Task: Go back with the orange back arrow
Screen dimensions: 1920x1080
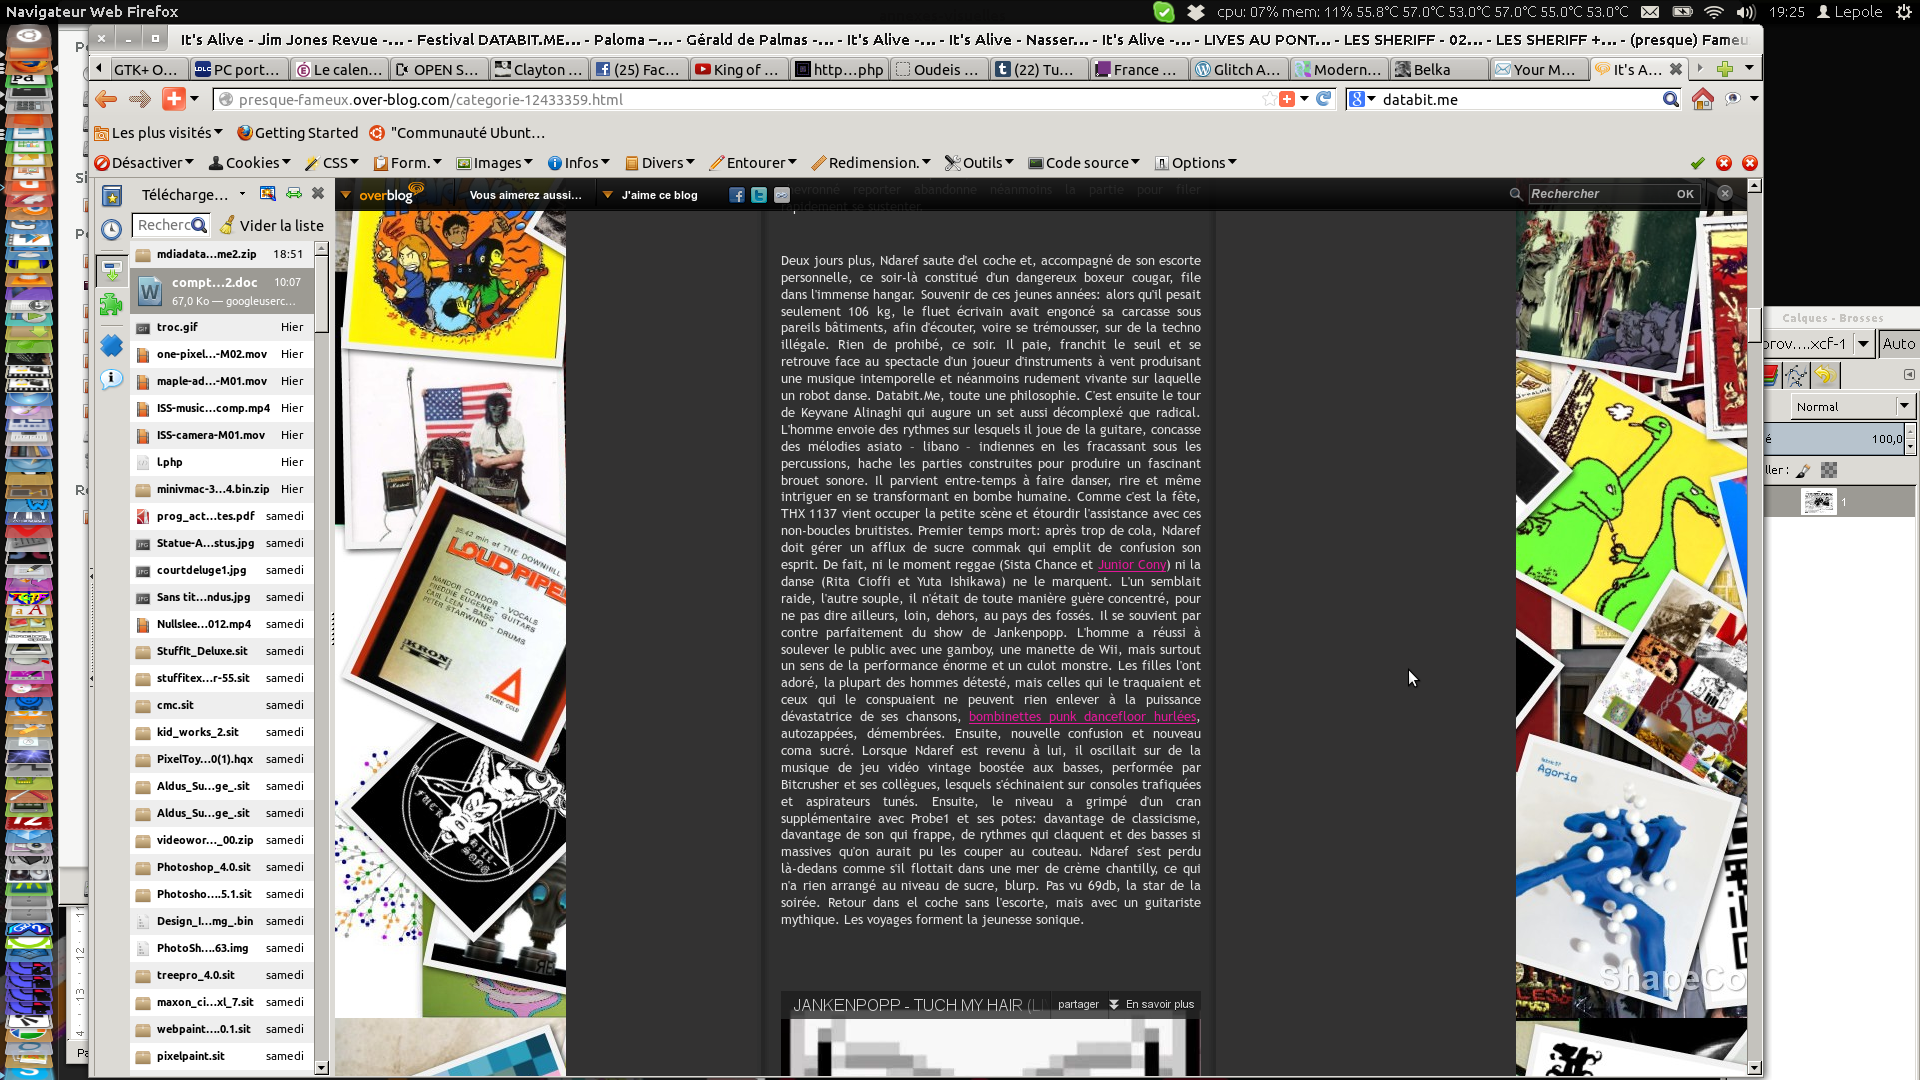Action: tap(106, 99)
